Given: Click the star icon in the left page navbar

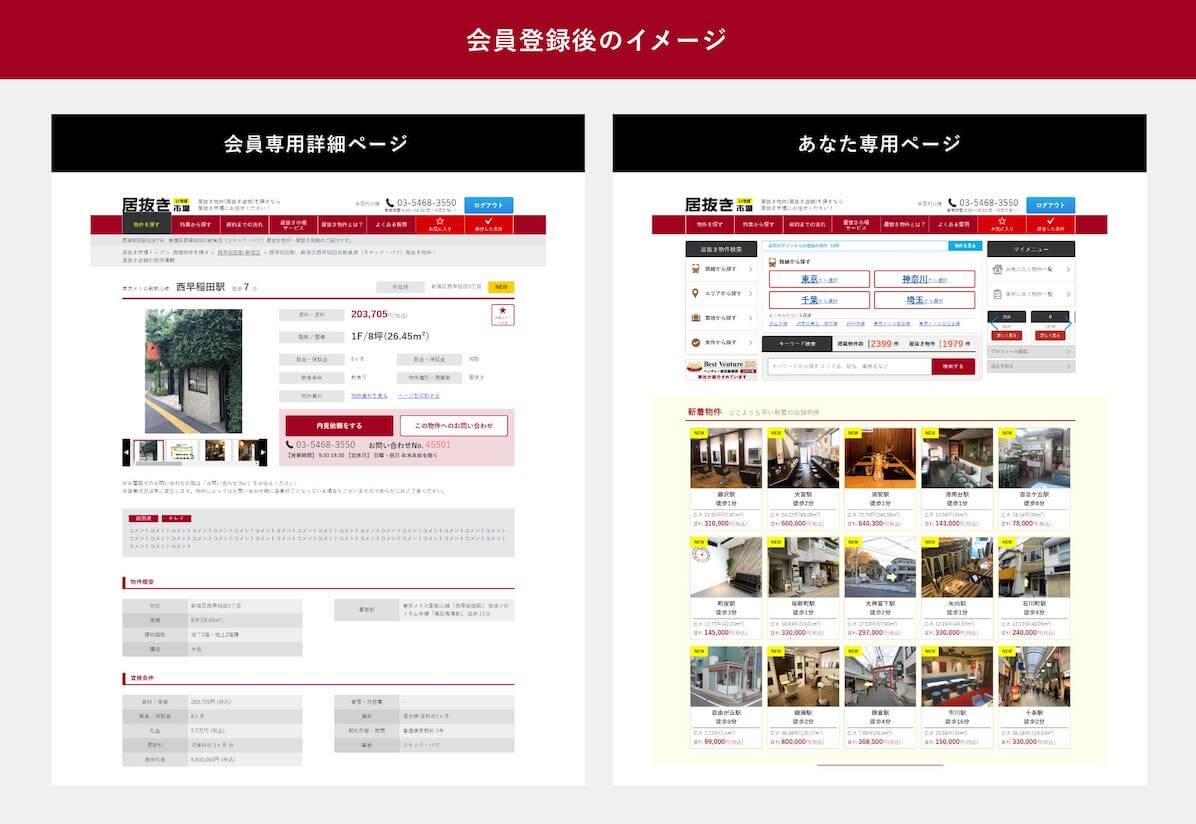Looking at the screenshot, I should pyautogui.click(x=440, y=221).
